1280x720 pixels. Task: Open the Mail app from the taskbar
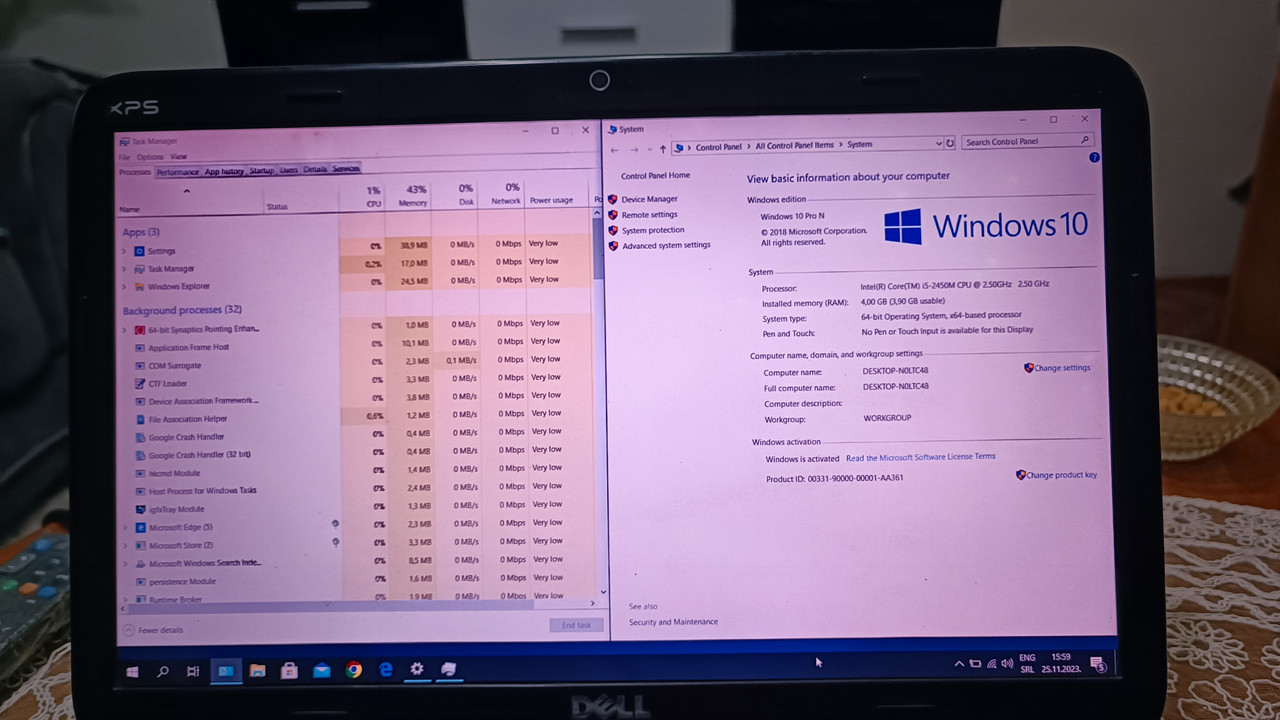click(322, 670)
